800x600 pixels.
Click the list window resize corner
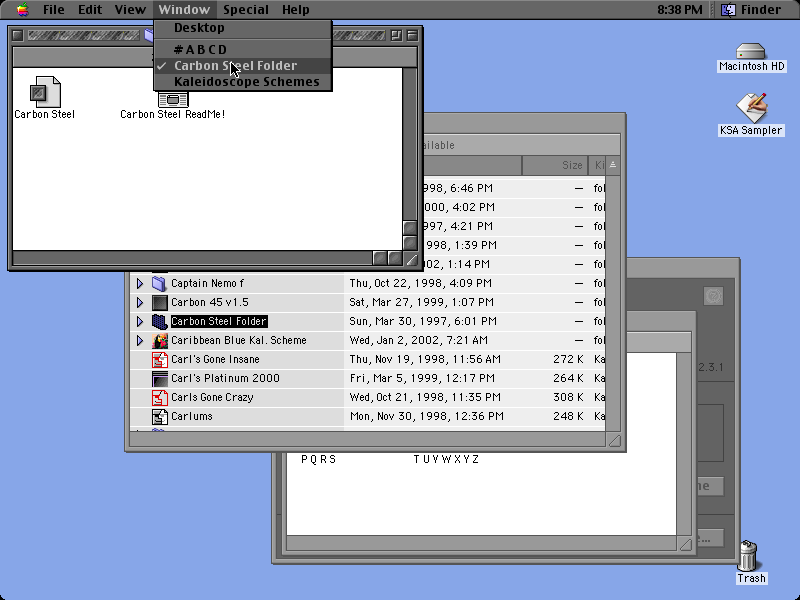click(x=614, y=440)
